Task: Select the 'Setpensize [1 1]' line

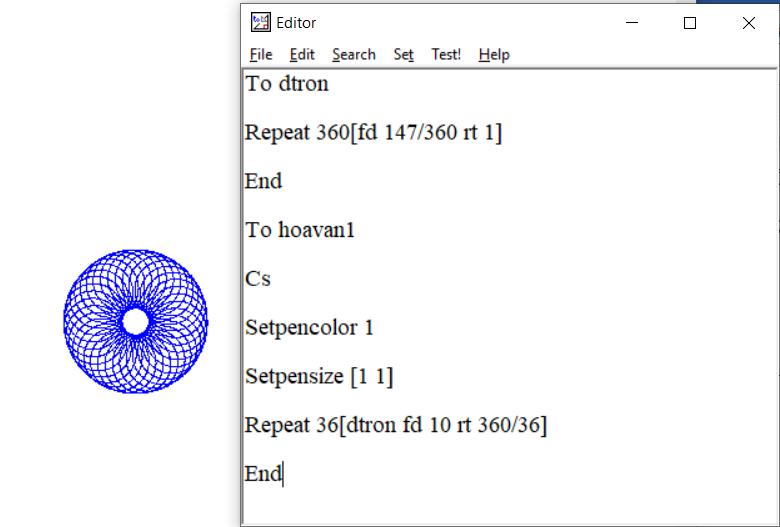Action: point(319,376)
